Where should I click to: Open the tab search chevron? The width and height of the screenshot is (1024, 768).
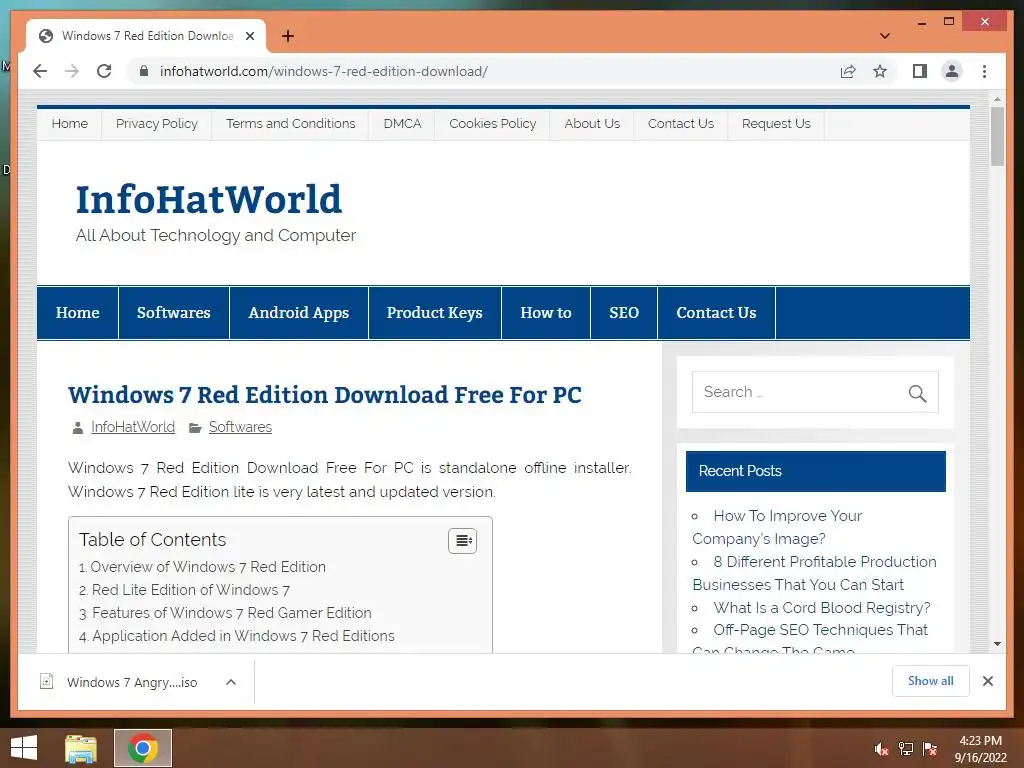coord(885,36)
